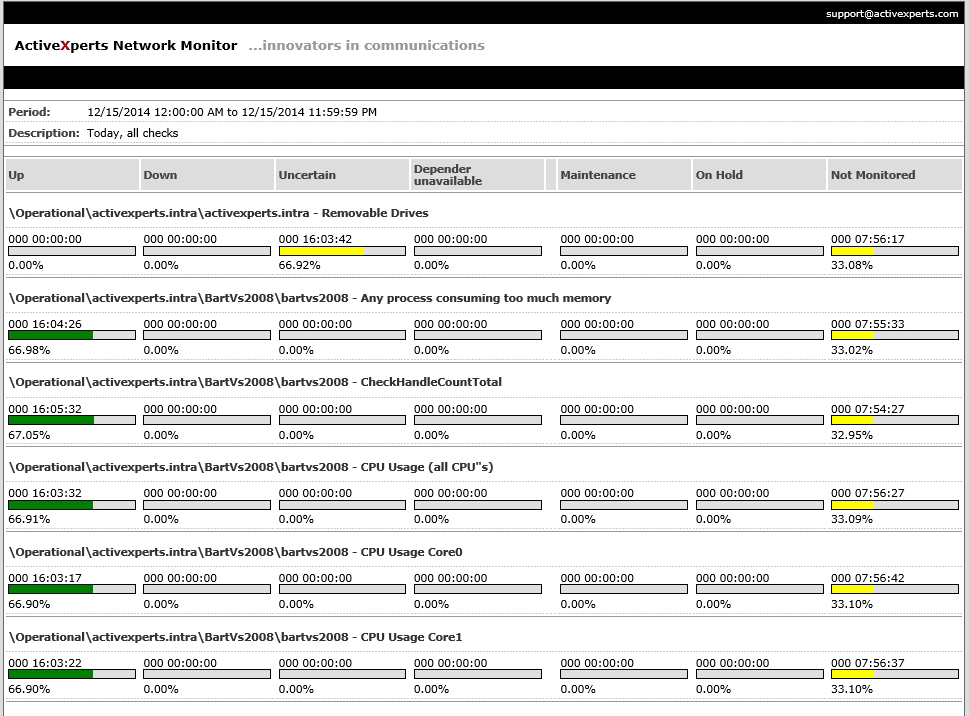Click the ActiveXperts Network Monitor title

126,45
